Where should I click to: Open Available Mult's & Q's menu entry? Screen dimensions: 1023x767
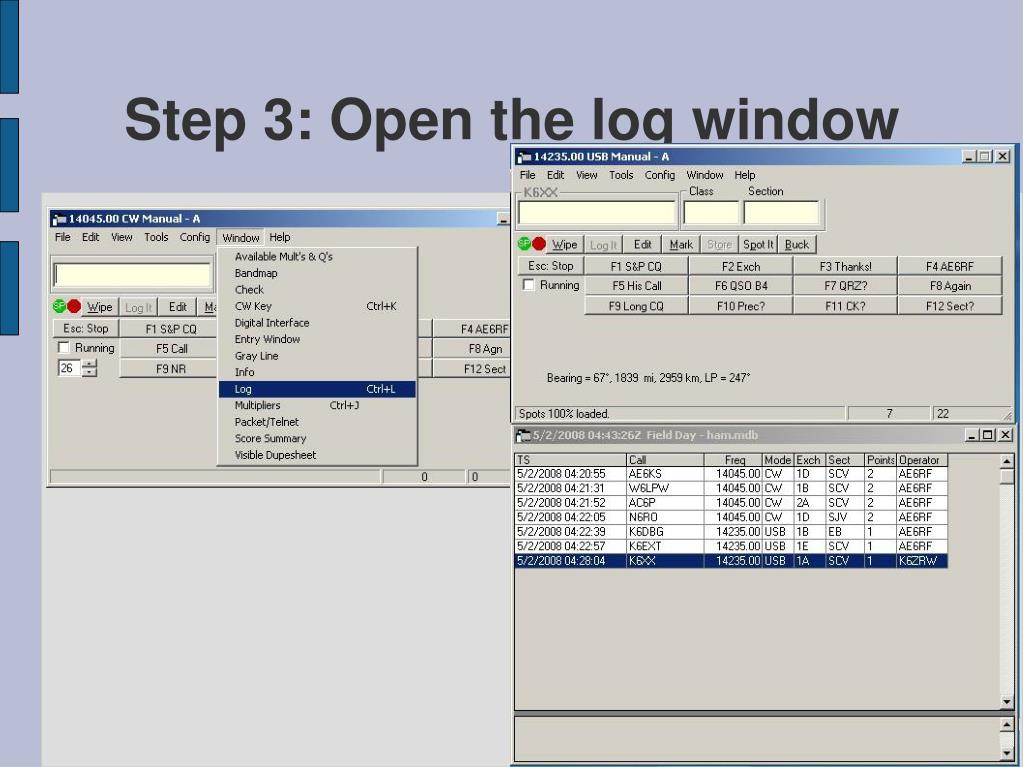pyautogui.click(x=317, y=256)
